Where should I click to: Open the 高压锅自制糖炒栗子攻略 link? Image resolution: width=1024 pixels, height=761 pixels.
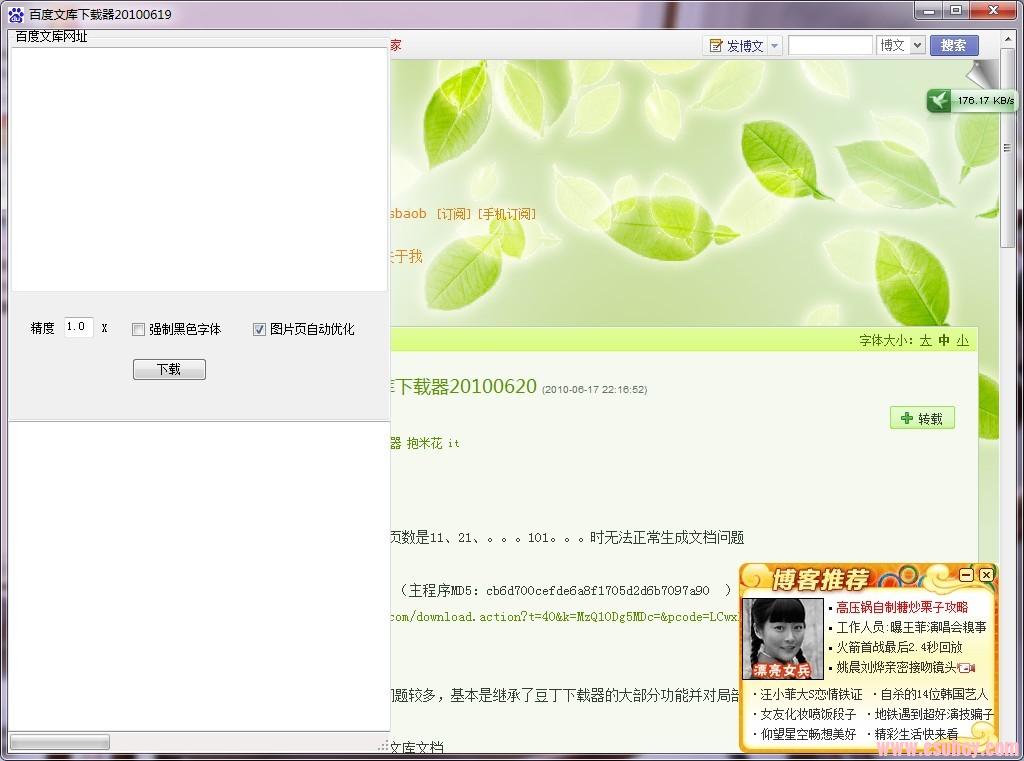point(902,607)
